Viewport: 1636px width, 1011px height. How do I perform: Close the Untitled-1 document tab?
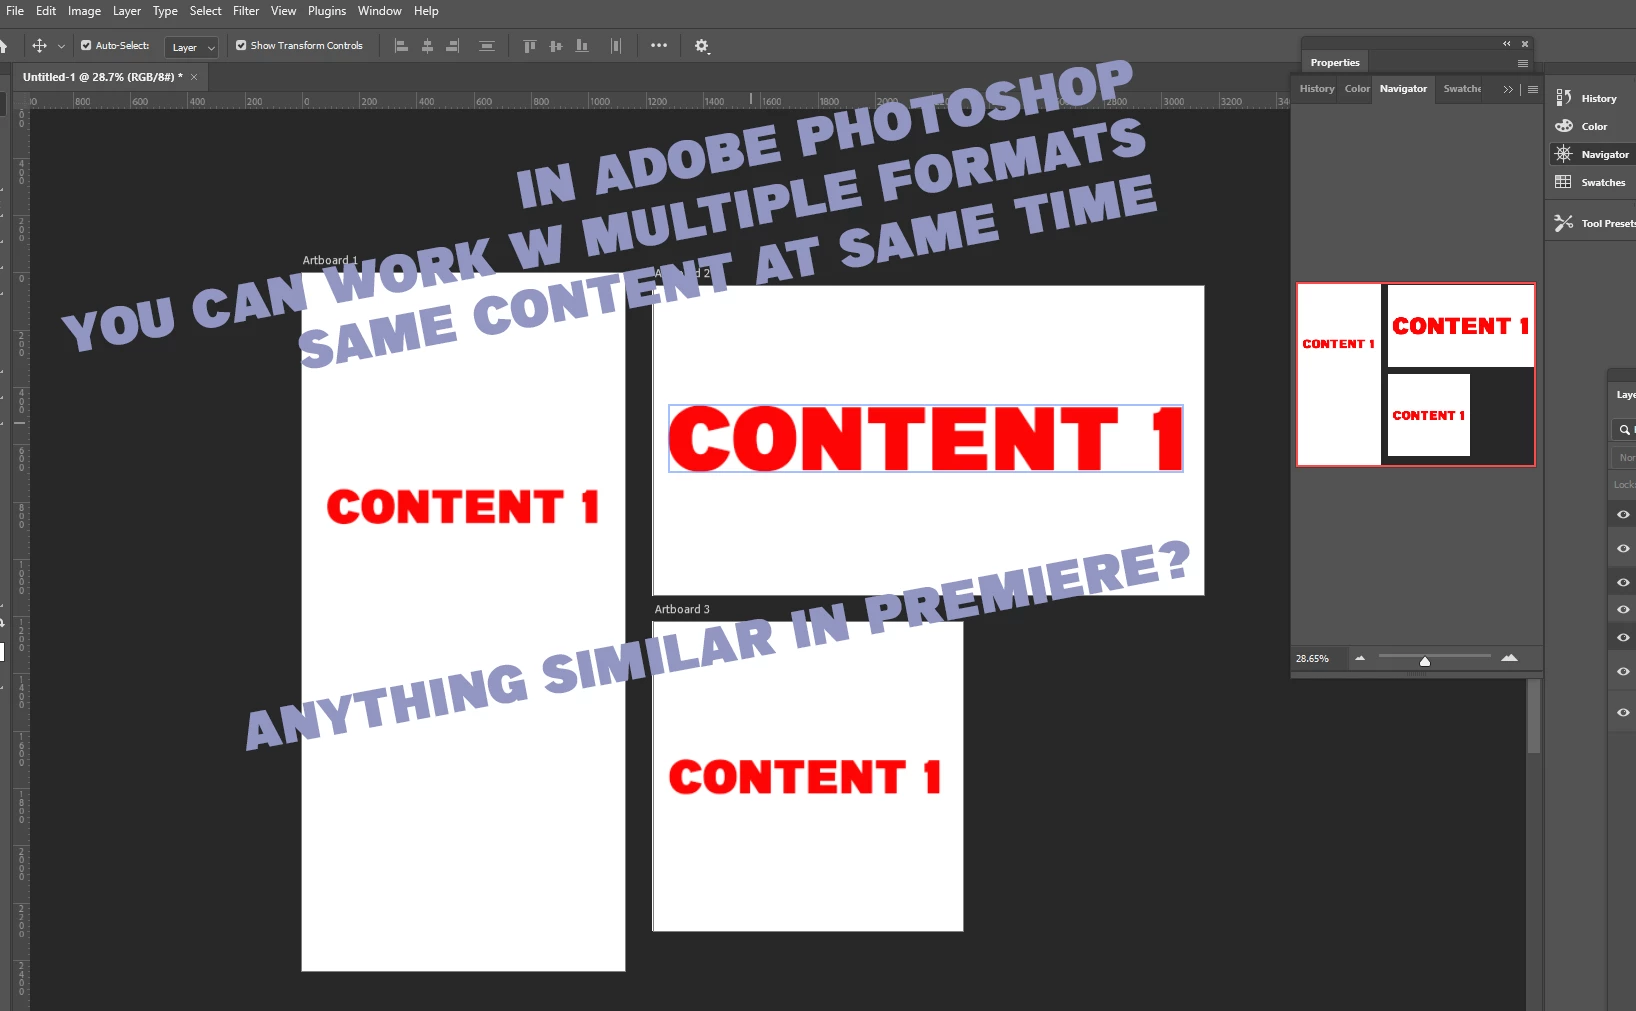(194, 77)
